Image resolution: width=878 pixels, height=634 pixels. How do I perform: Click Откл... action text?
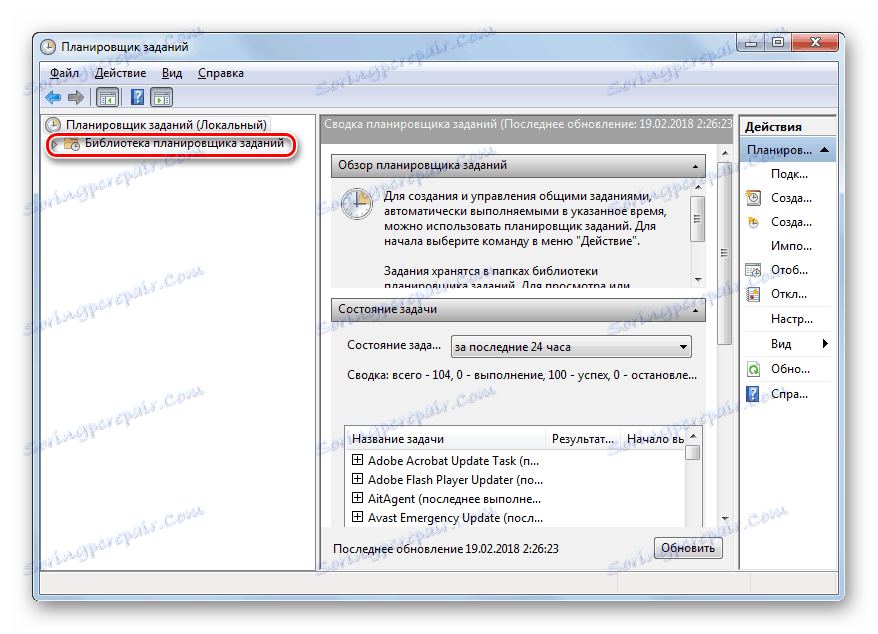[x=789, y=294]
